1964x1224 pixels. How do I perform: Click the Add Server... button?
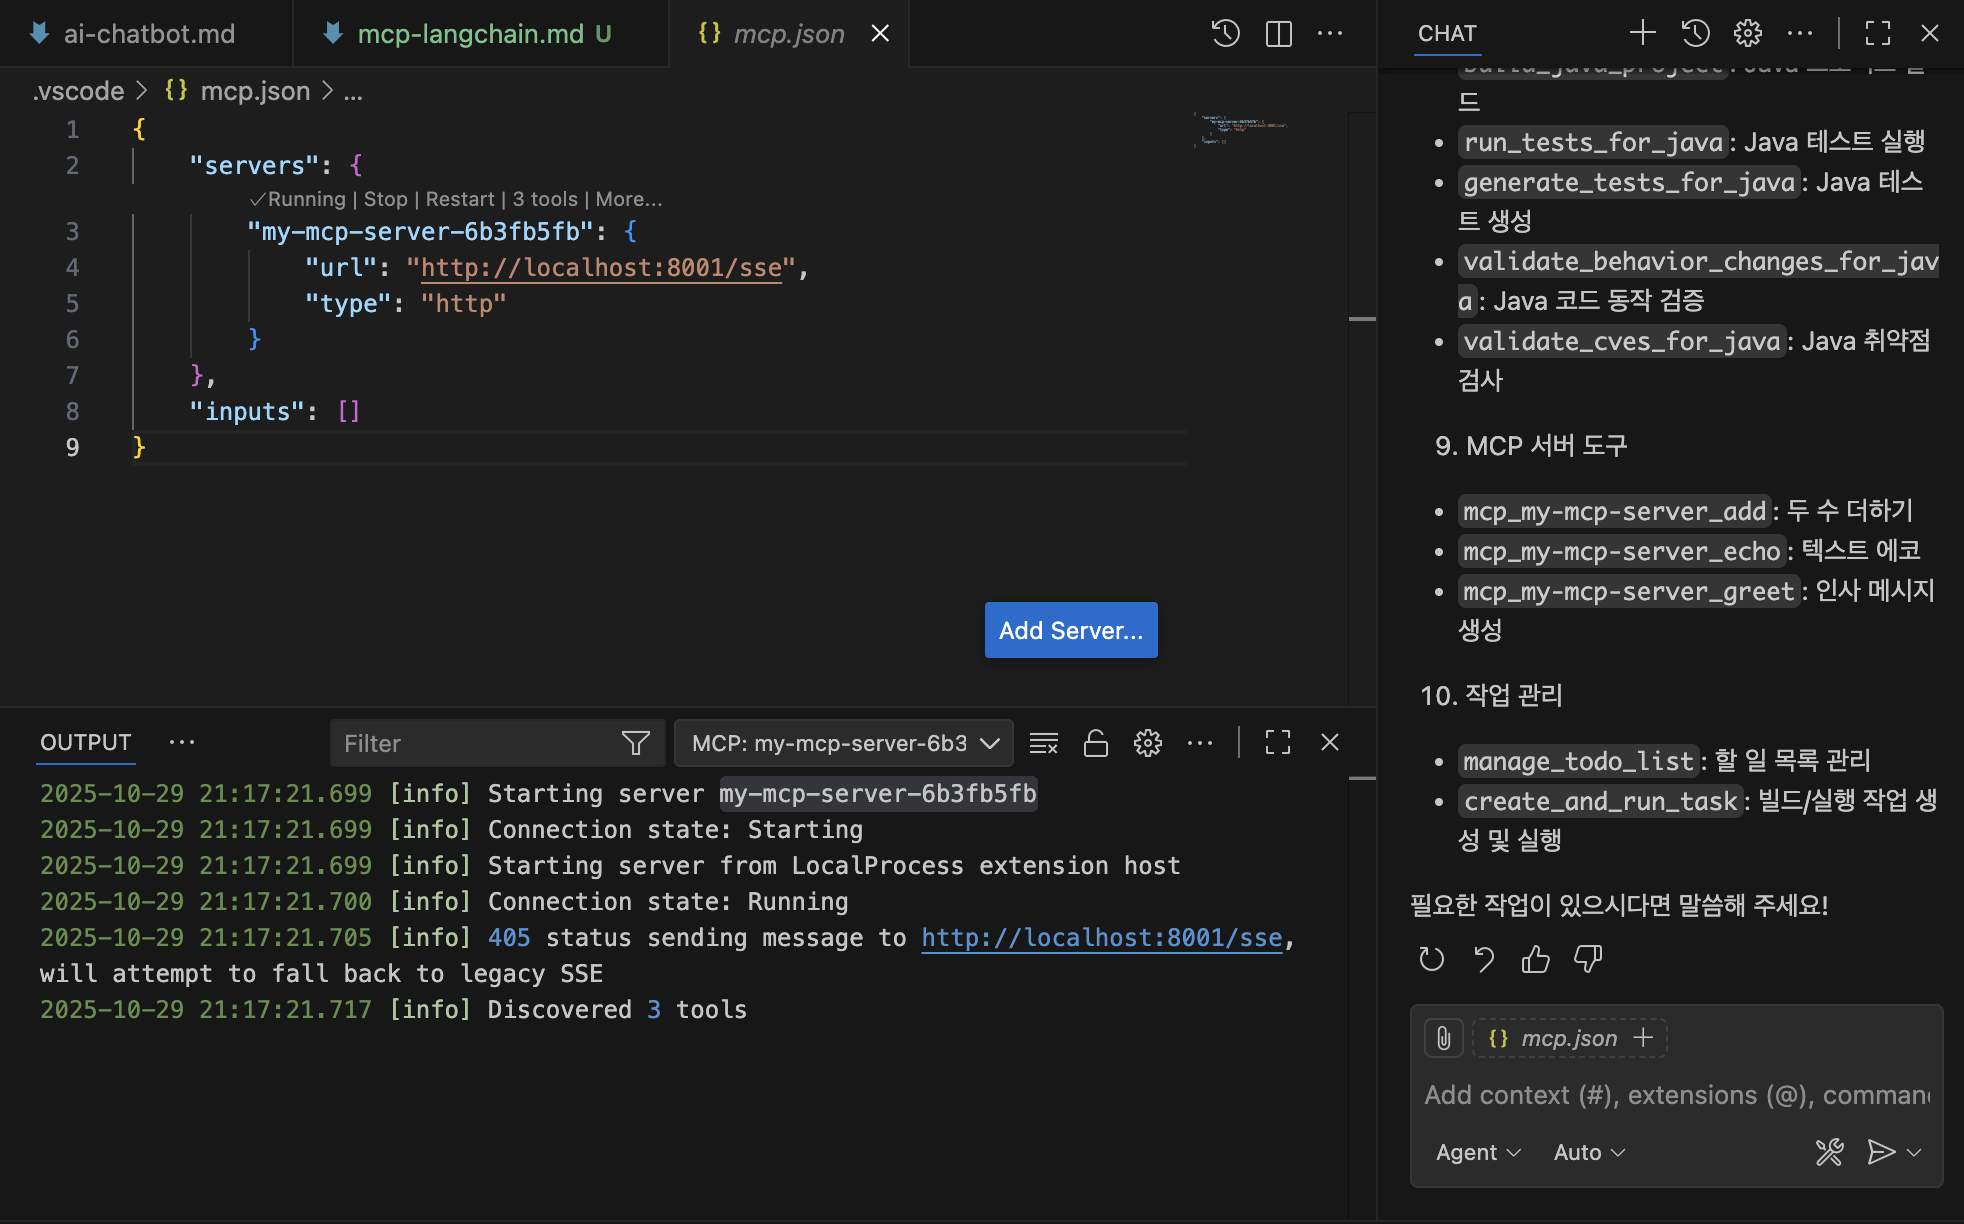(1070, 630)
